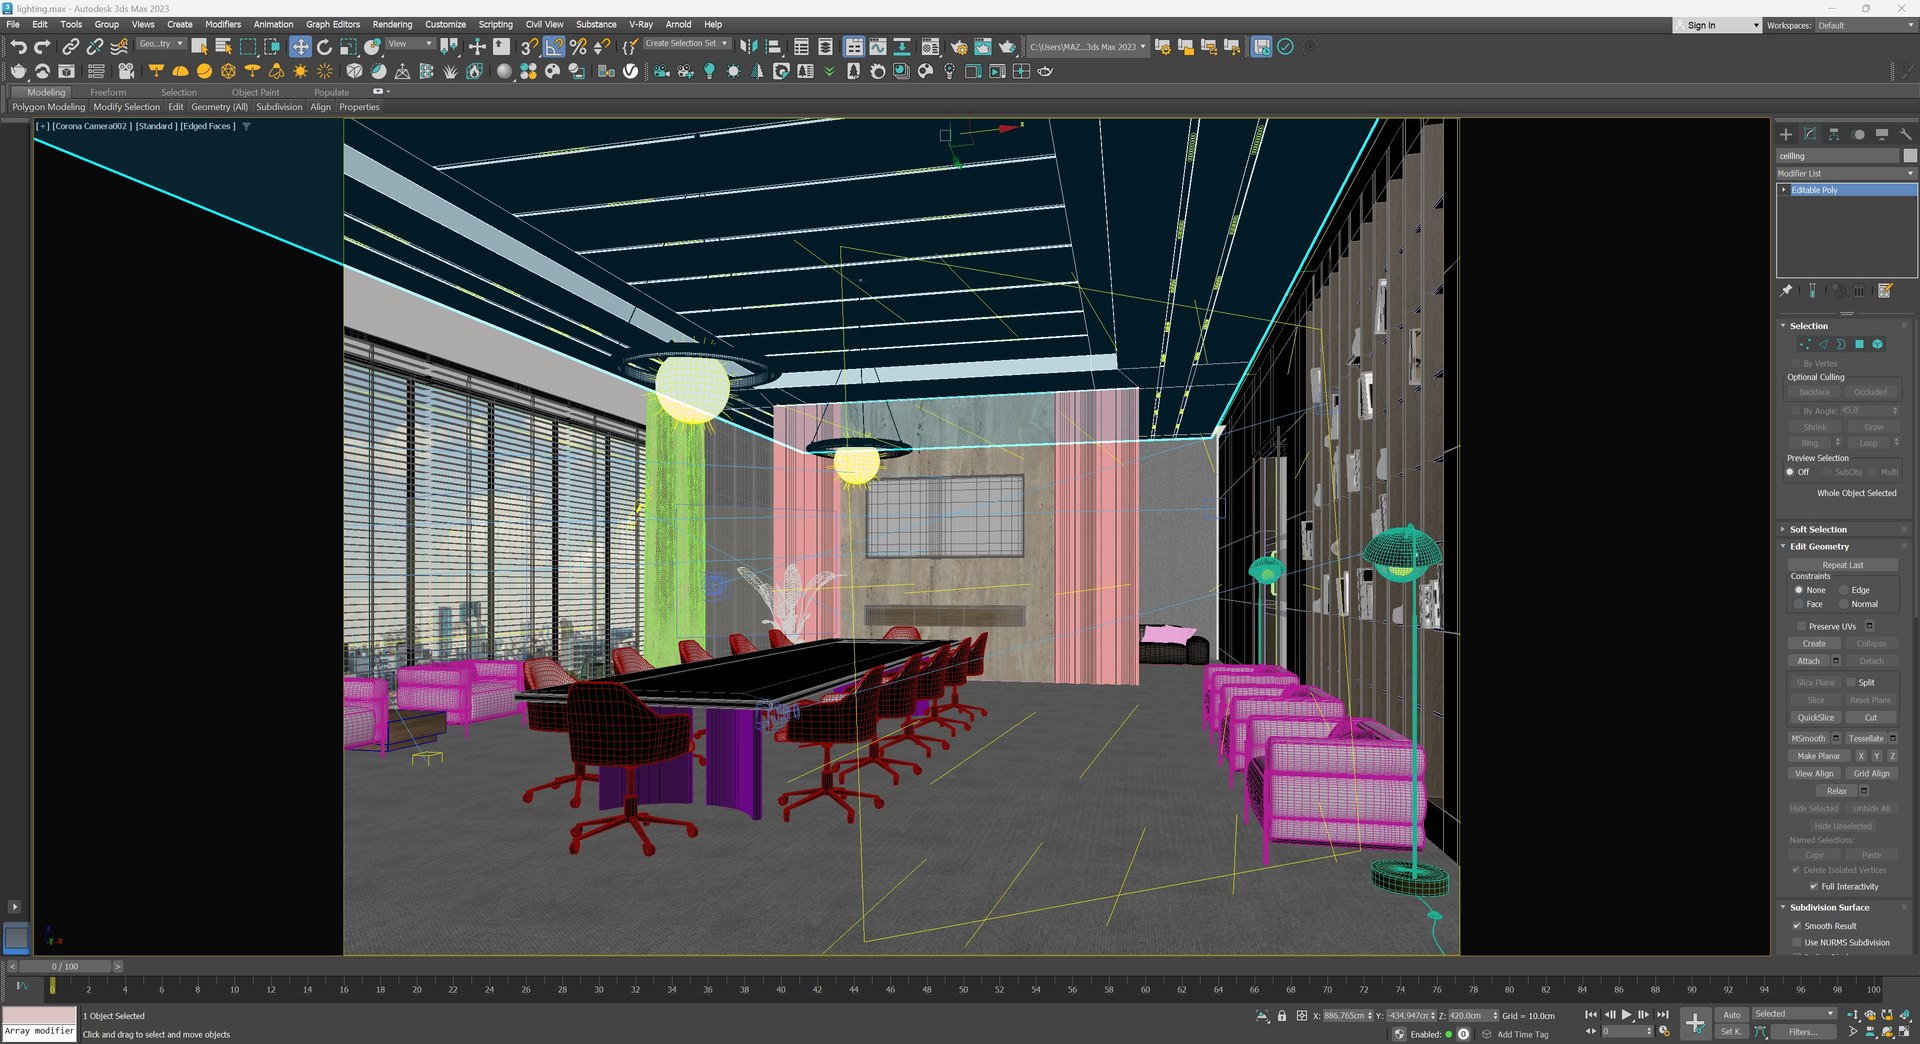The image size is (1920, 1044).
Task: Switch to the Freeform ribbon tab
Action: 108,92
